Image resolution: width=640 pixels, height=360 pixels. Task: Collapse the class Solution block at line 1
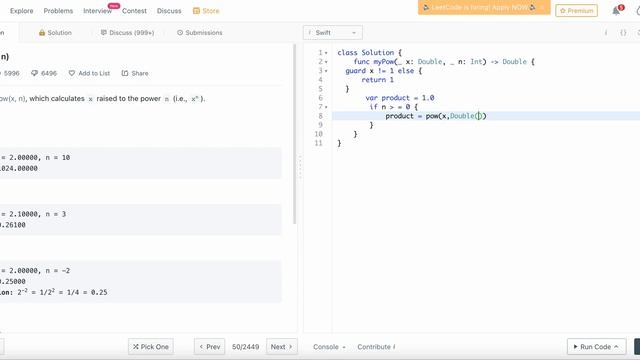click(x=326, y=53)
